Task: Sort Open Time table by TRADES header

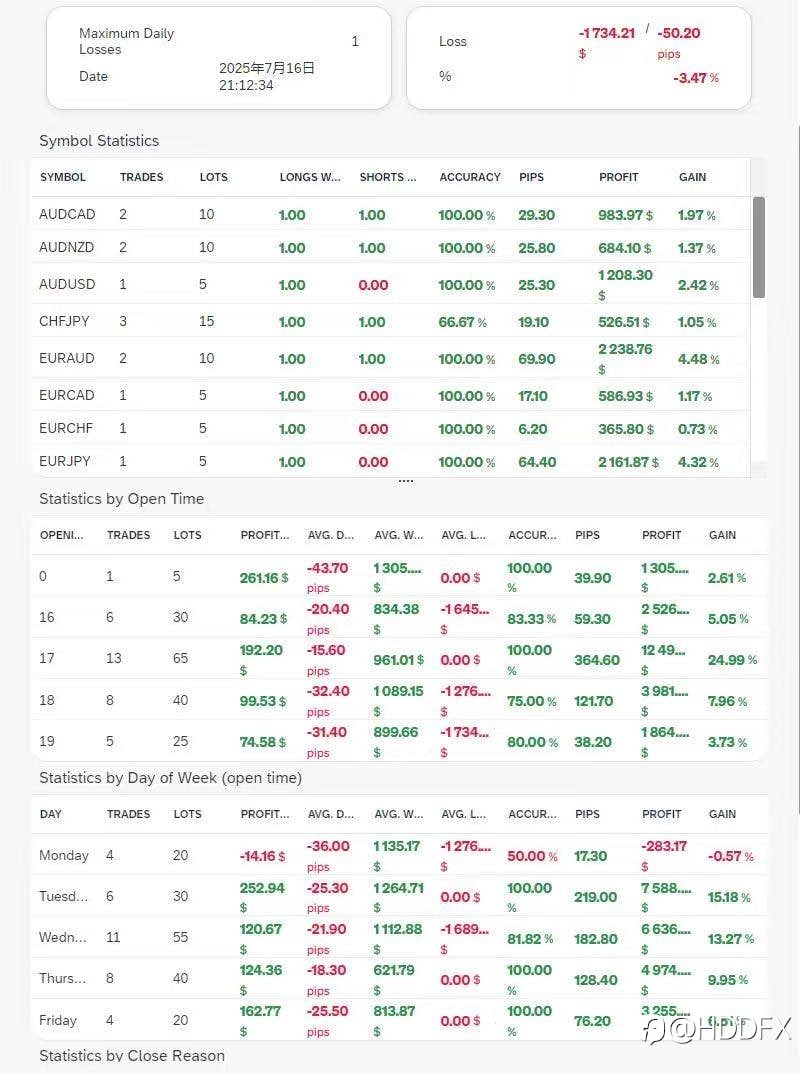Action: (x=128, y=535)
